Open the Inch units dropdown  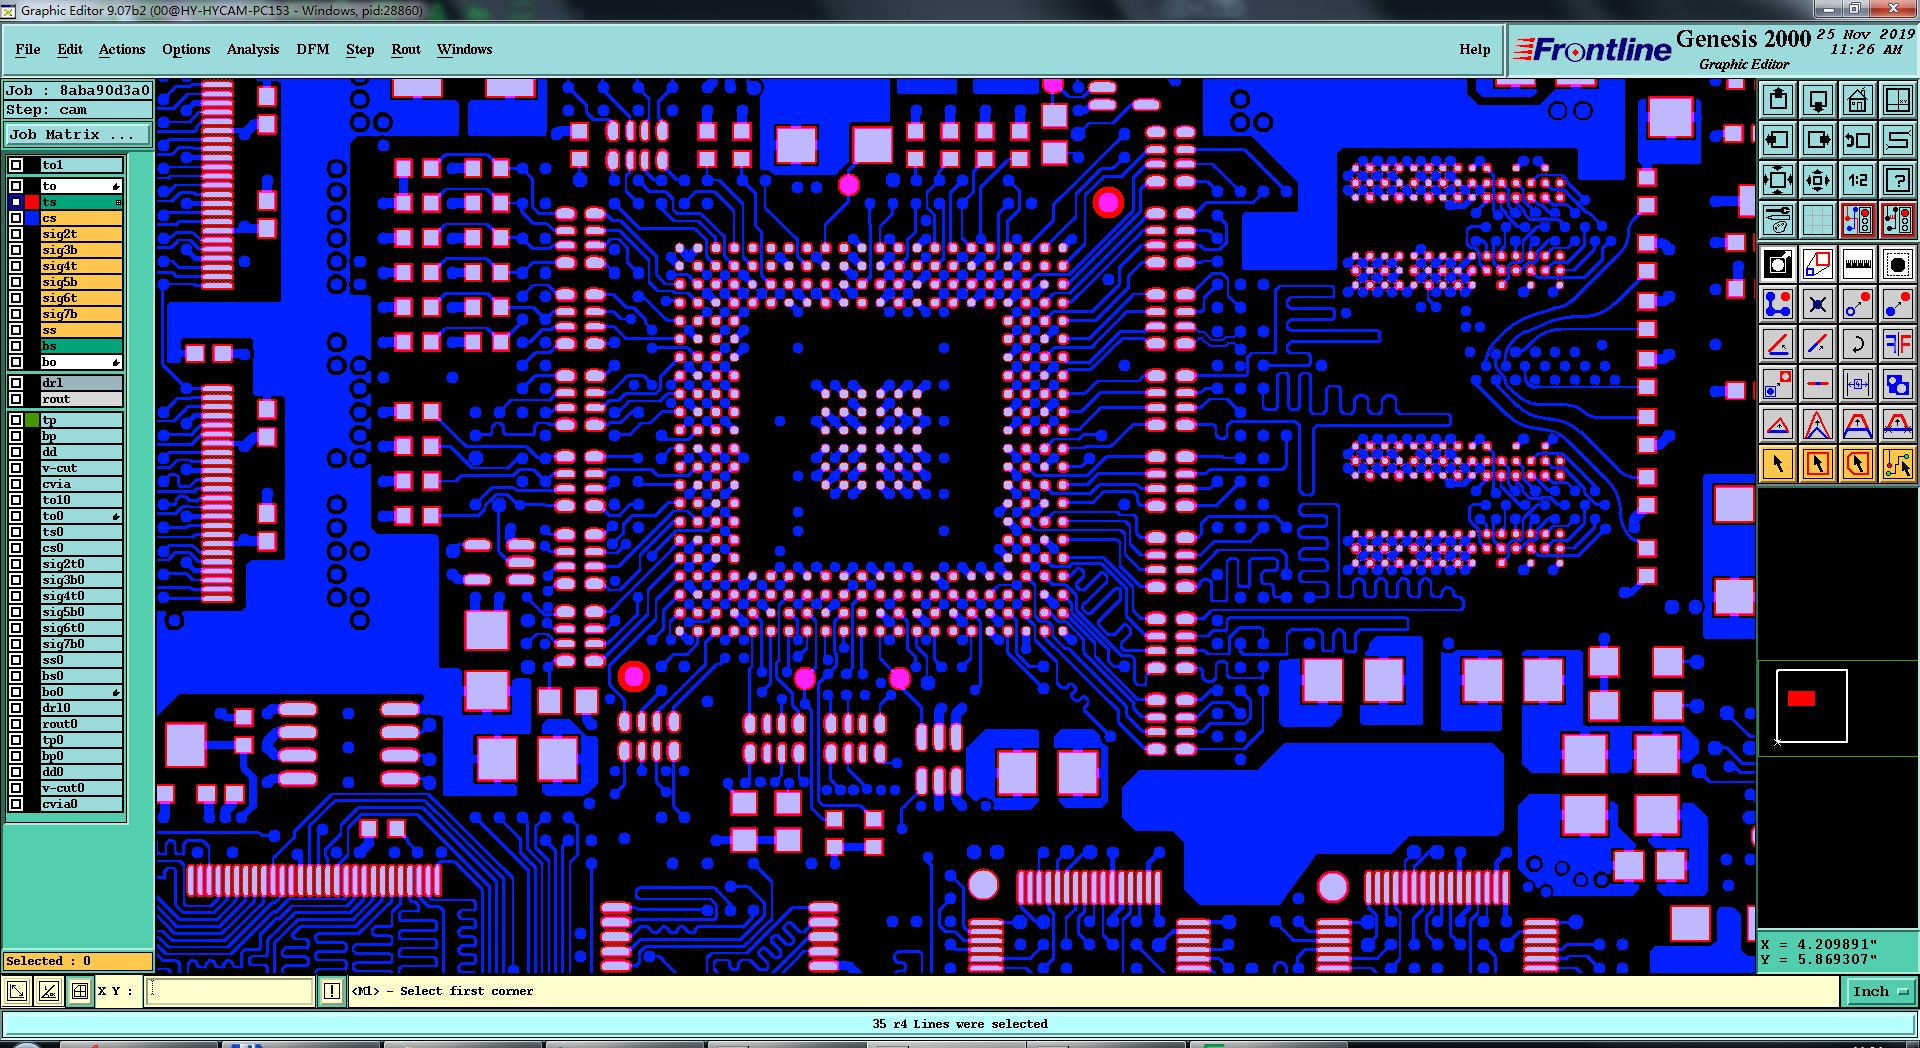pyautogui.click(x=1880, y=992)
